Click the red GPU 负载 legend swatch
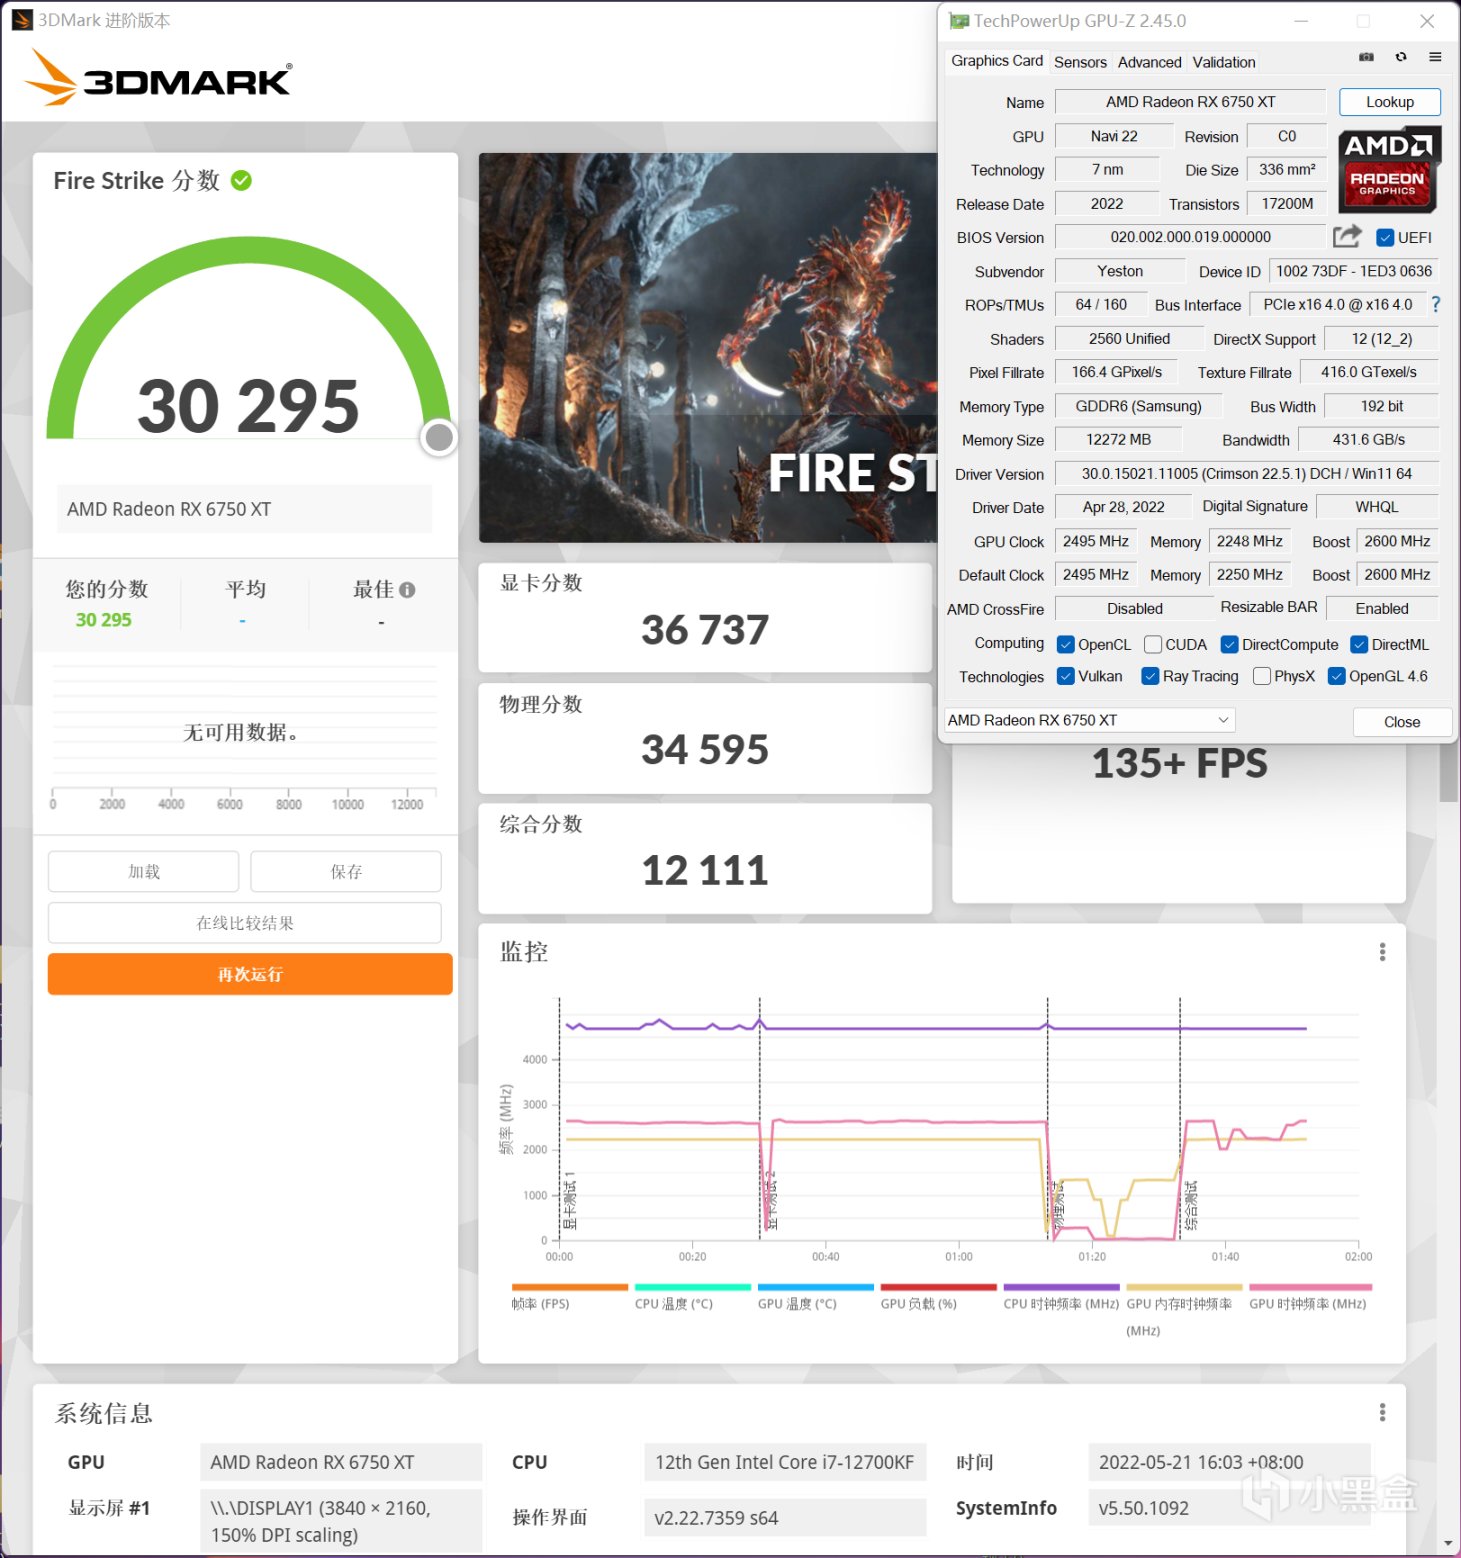 tap(939, 1287)
